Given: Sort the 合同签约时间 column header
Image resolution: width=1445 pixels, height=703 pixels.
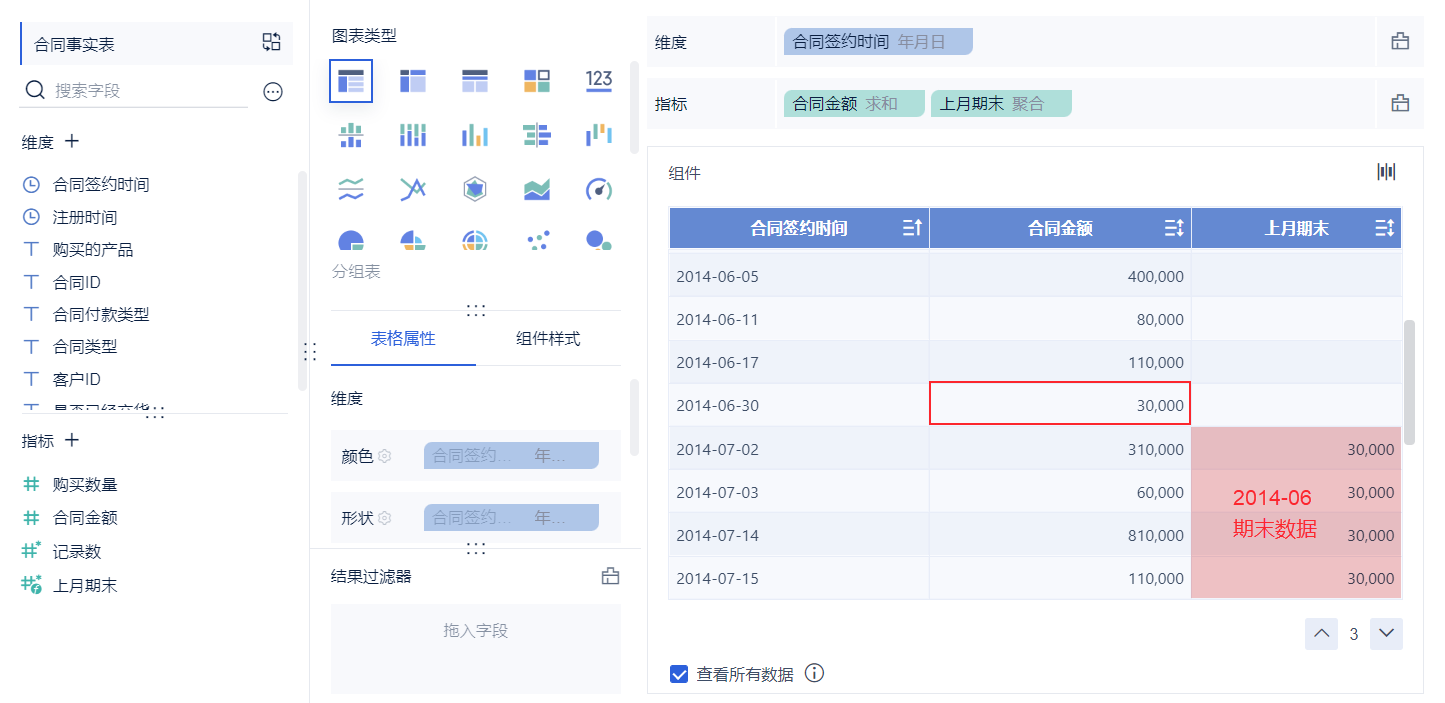Looking at the screenshot, I should tap(912, 229).
